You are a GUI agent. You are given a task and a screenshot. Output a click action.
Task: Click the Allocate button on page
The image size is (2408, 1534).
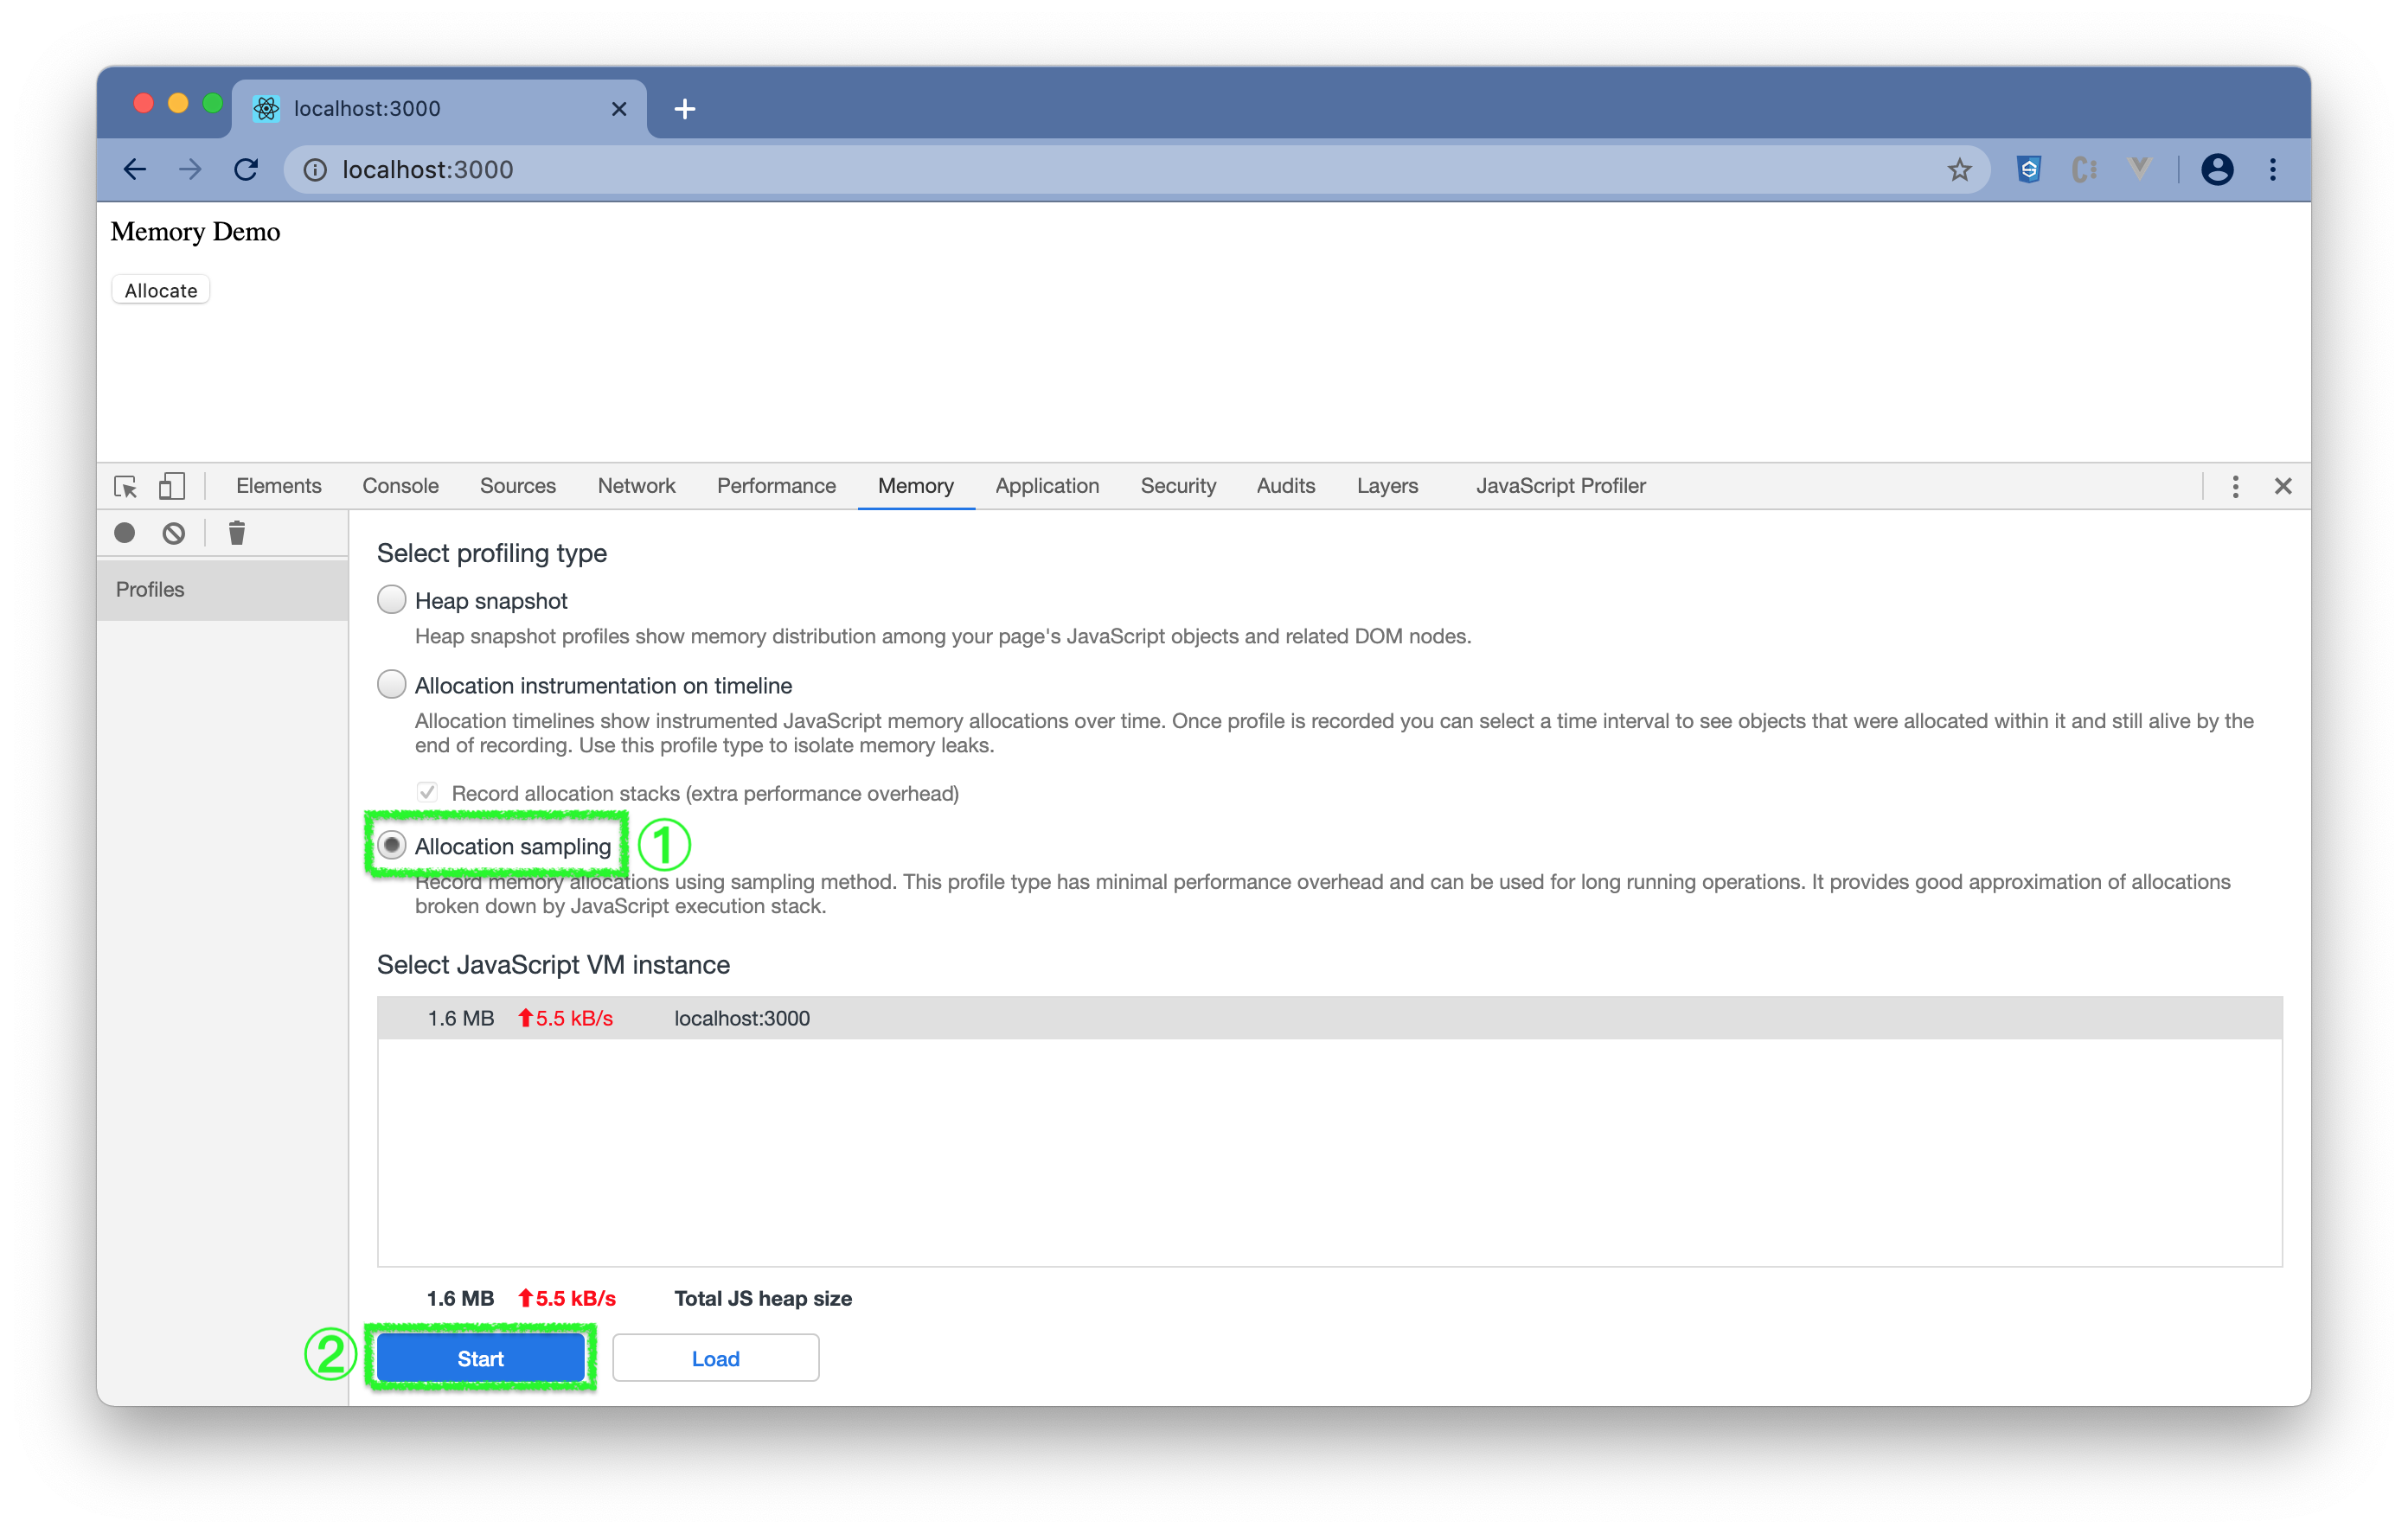coord(161,291)
